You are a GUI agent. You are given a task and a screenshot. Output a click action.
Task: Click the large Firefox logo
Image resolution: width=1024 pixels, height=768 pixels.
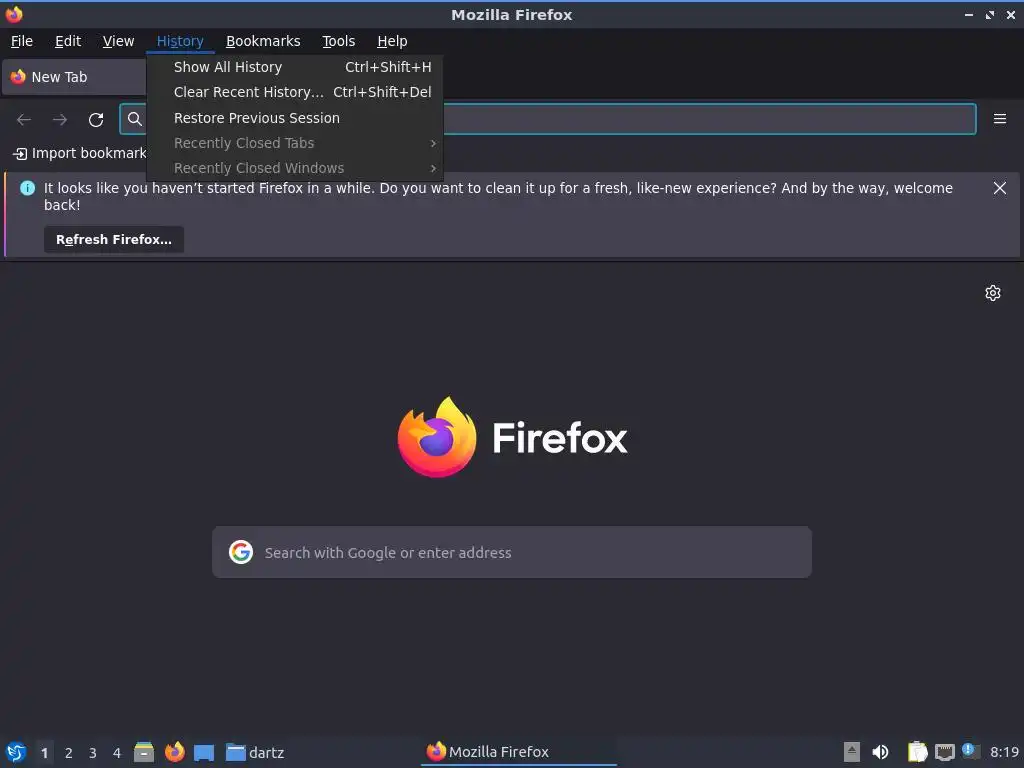pos(437,437)
